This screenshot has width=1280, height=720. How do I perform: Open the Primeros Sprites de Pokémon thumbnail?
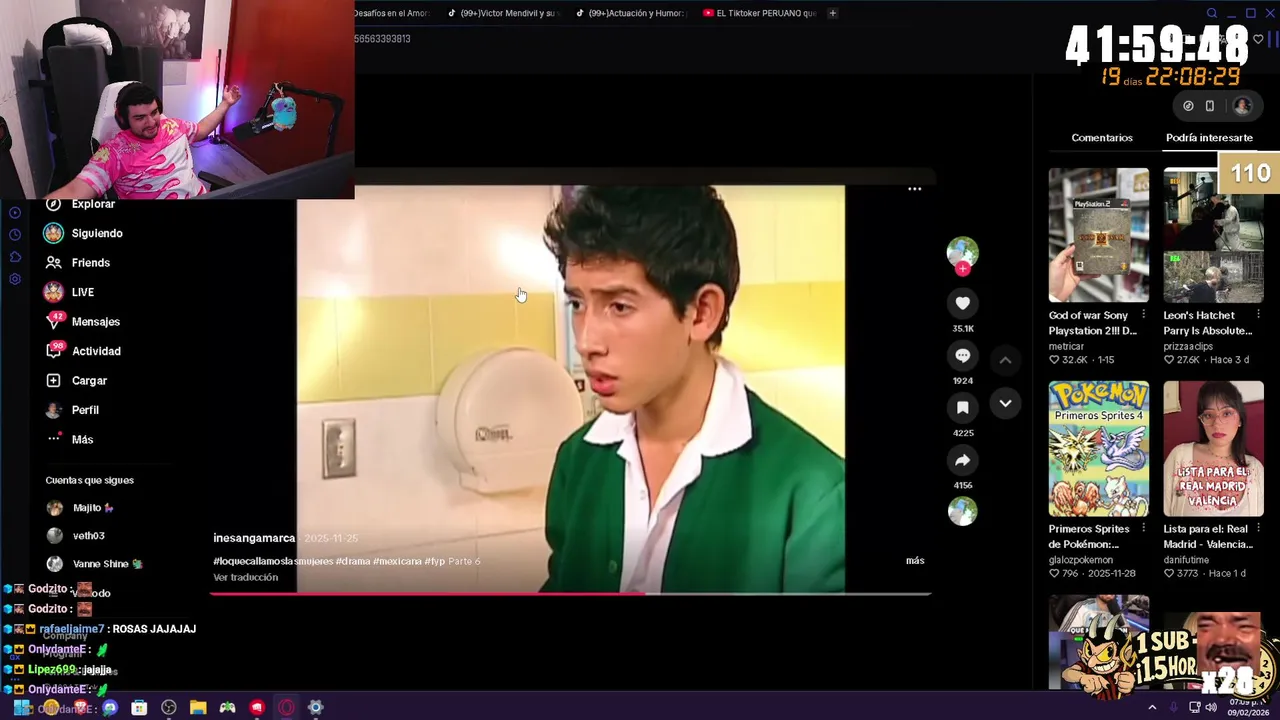pyautogui.click(x=1098, y=448)
